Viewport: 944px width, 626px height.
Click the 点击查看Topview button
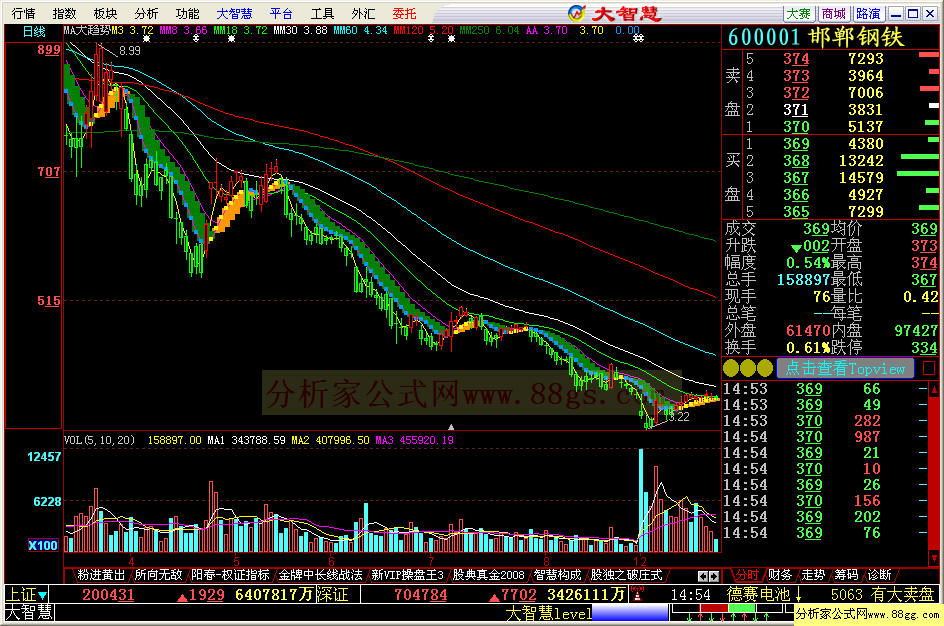[x=845, y=368]
